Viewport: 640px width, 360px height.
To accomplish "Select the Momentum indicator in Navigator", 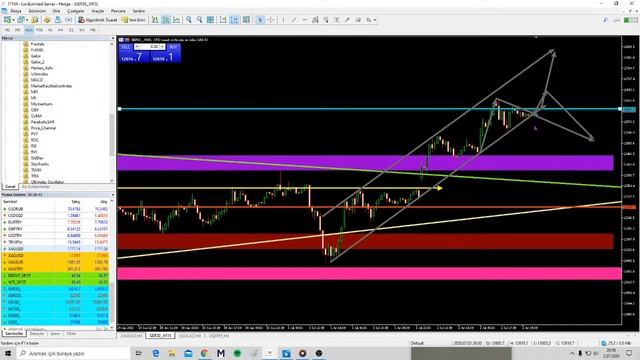I will point(41,104).
